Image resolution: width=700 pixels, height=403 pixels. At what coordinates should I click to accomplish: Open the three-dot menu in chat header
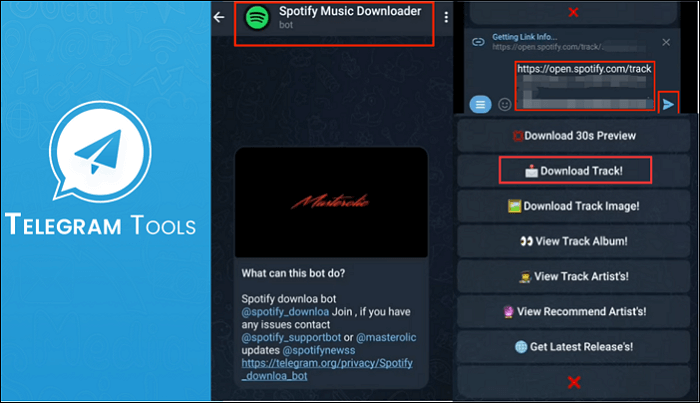446,19
